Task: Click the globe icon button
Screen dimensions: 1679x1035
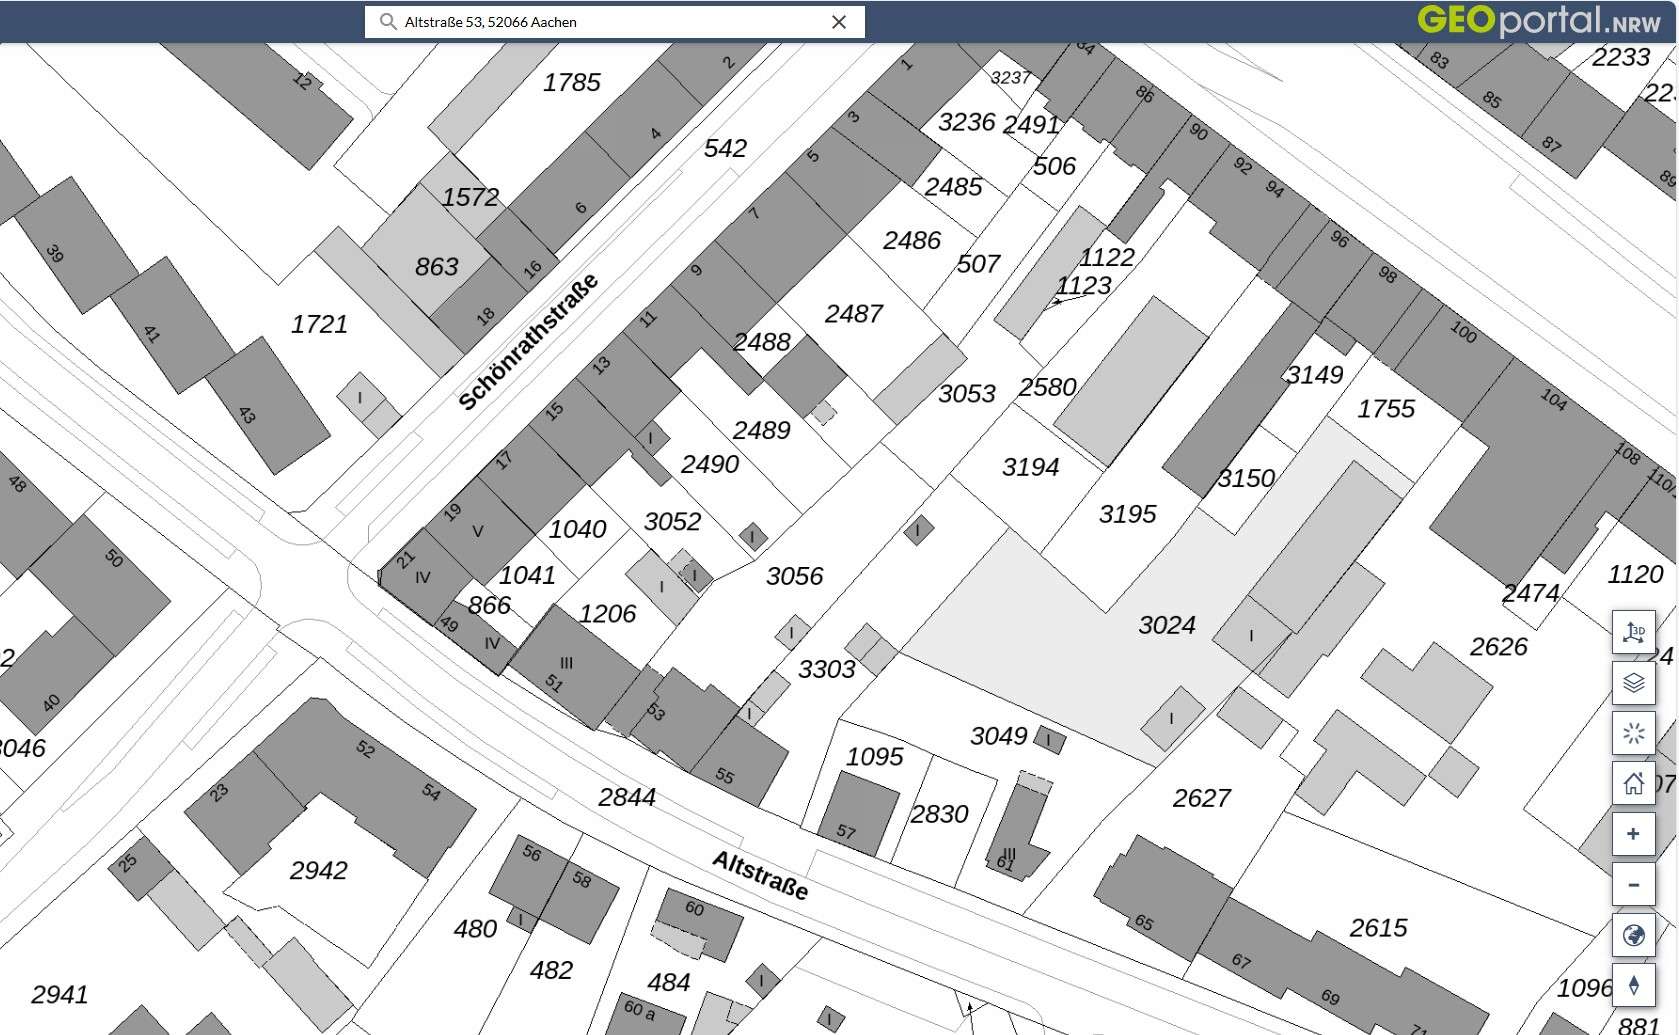Action: [x=1633, y=935]
